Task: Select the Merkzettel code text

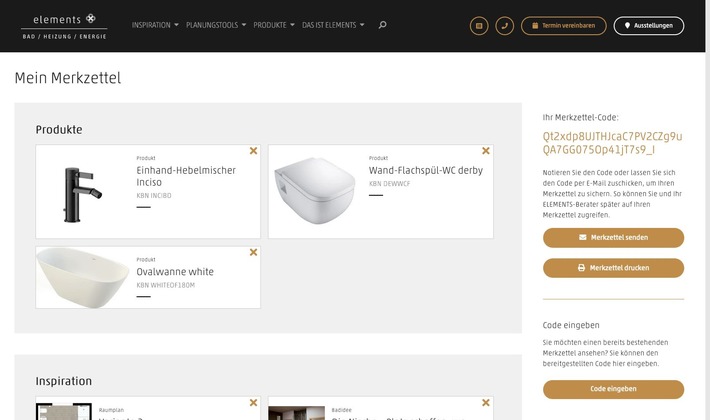Action: click(x=612, y=142)
